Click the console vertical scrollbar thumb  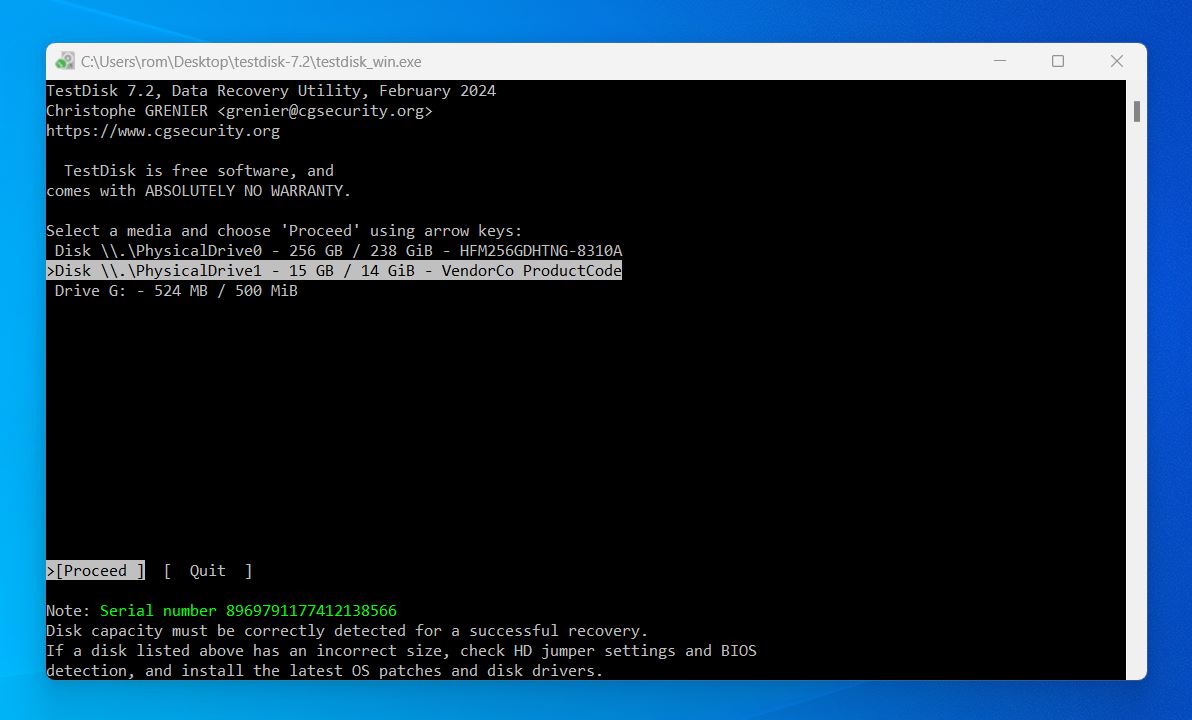point(1137,111)
